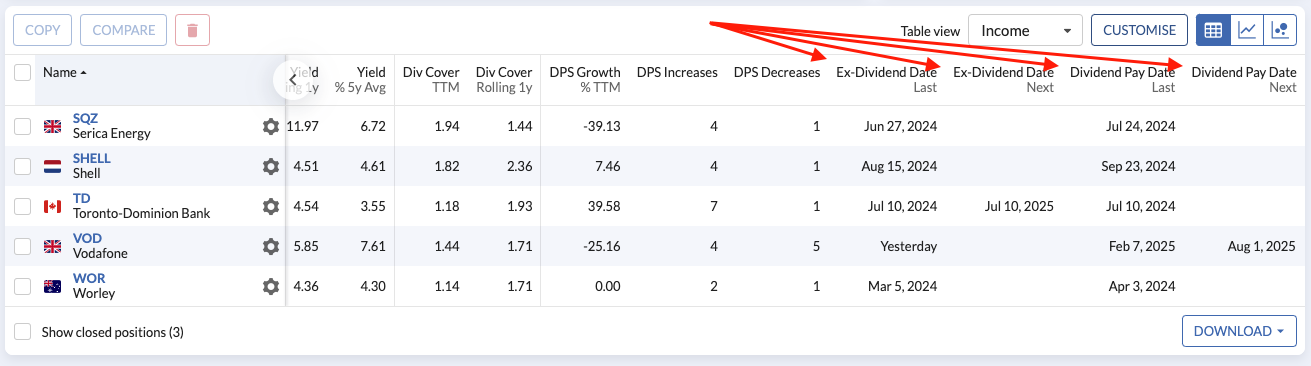Click Vodafone's 7.61 yield average value

pyautogui.click(x=372, y=246)
